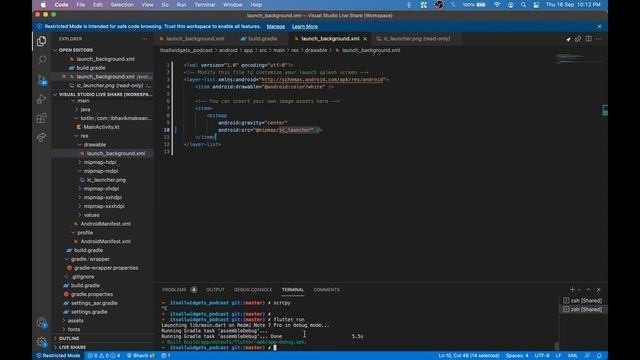
Task: Close launch_background.xml in Open Editors
Action: (x=64, y=76)
